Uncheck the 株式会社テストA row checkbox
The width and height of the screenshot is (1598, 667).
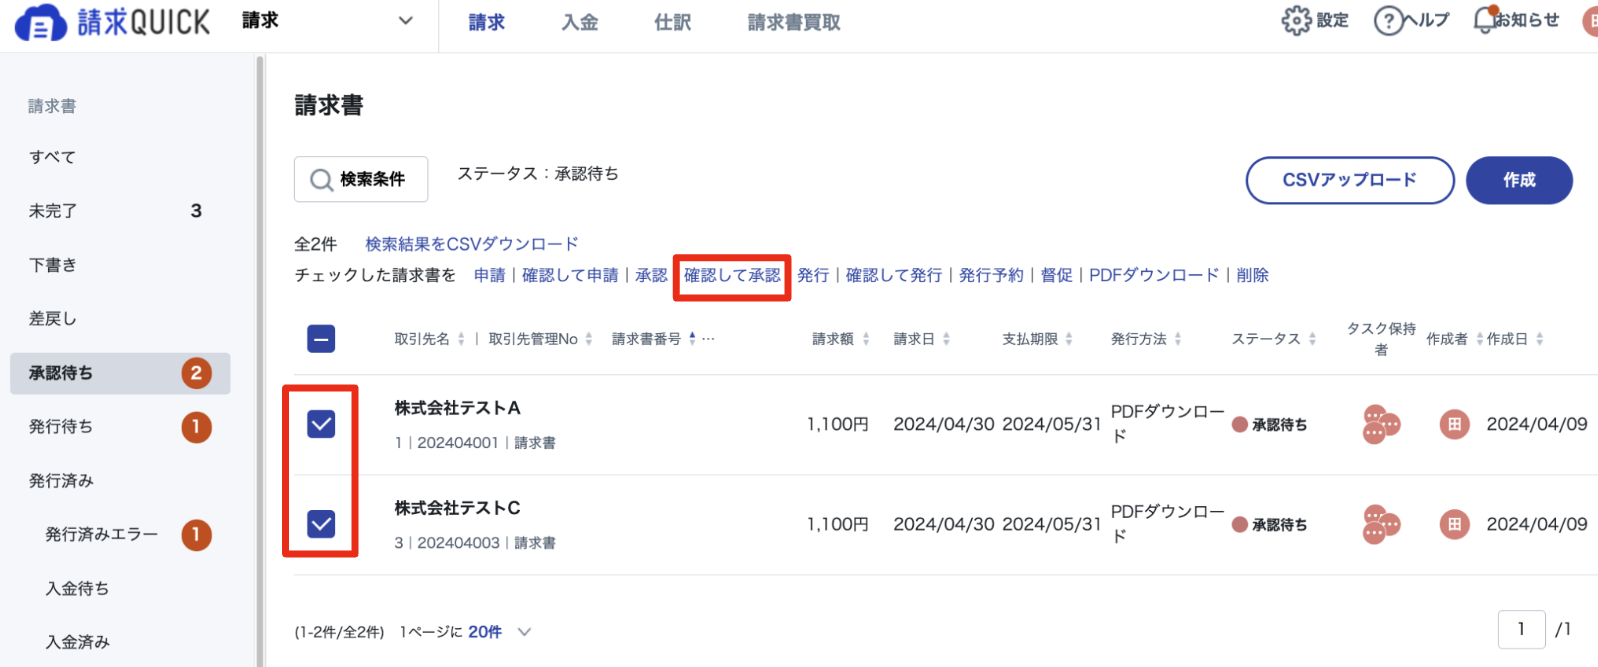[321, 424]
